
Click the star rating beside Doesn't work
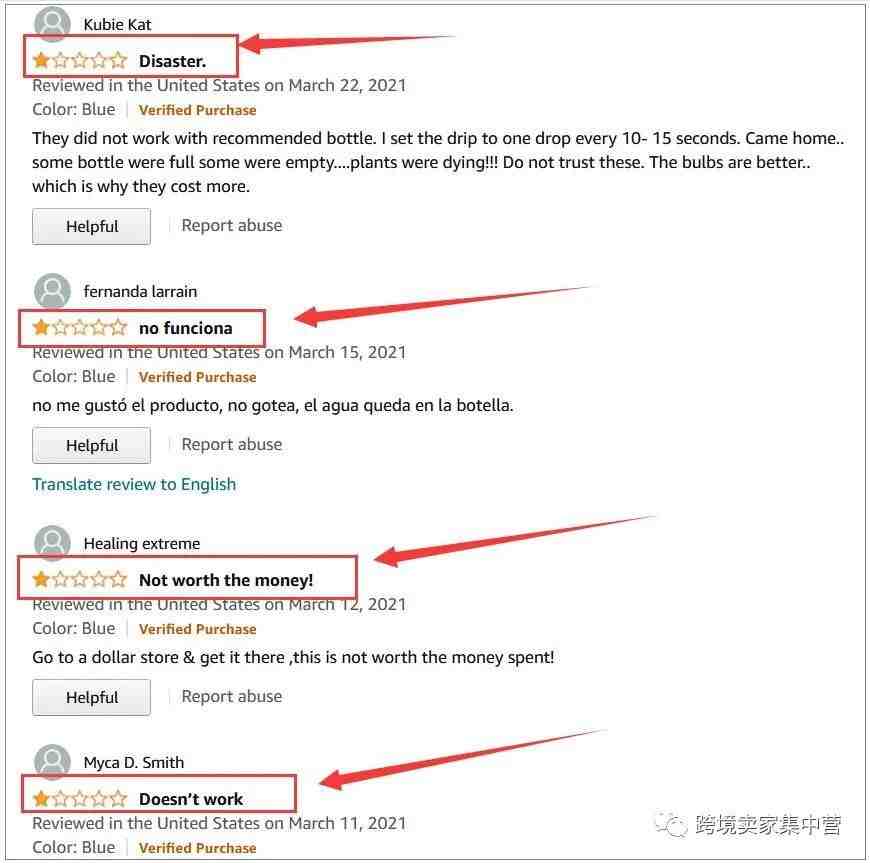(80, 799)
